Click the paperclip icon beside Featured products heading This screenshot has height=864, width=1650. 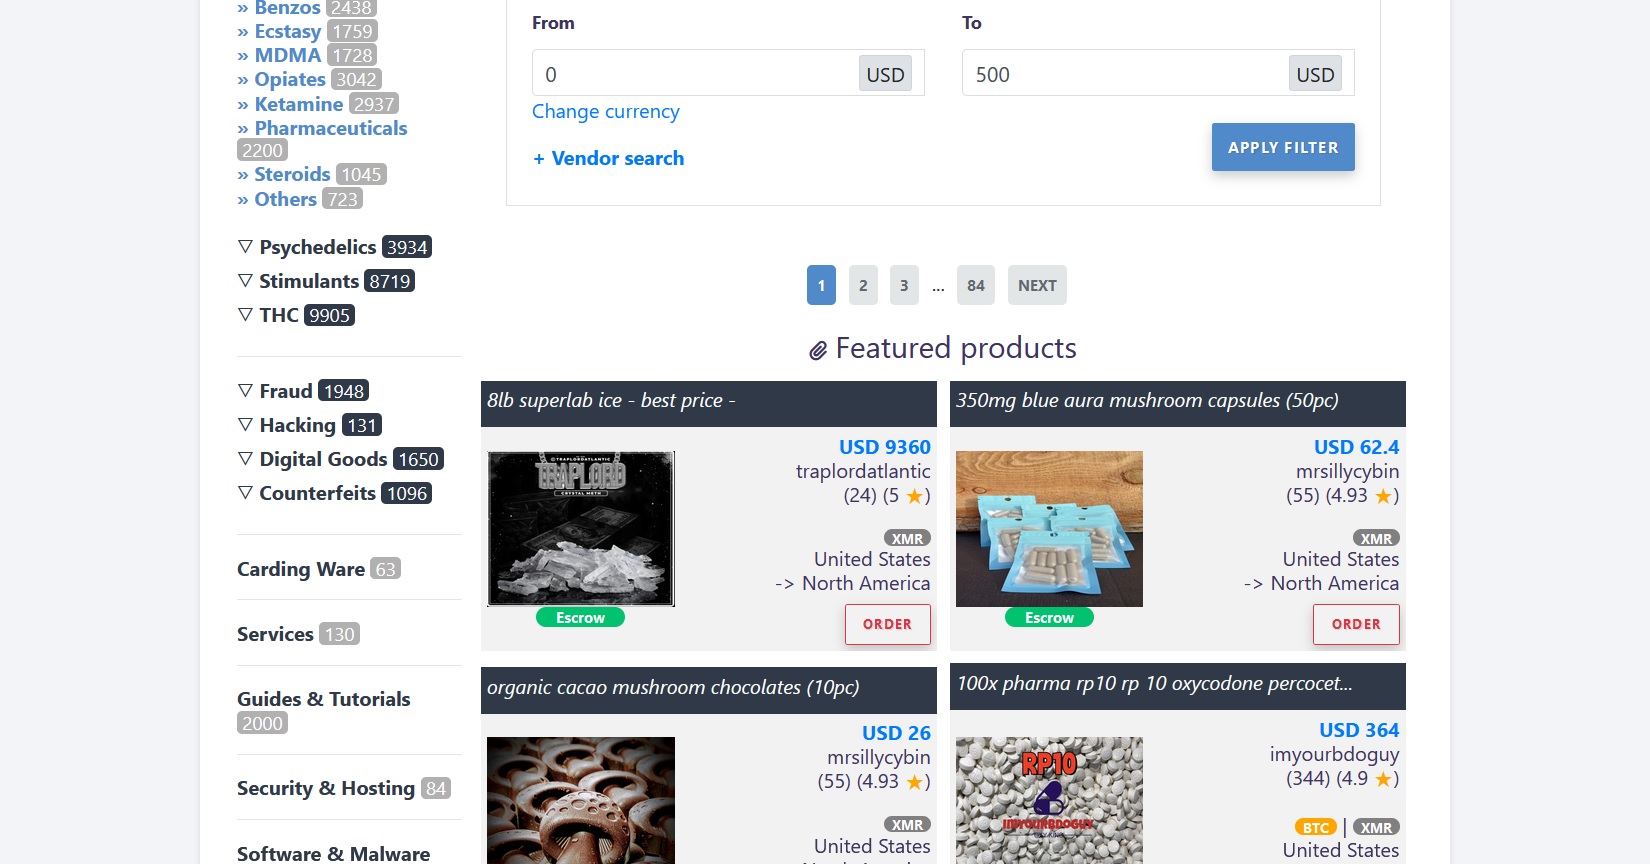[x=819, y=348]
